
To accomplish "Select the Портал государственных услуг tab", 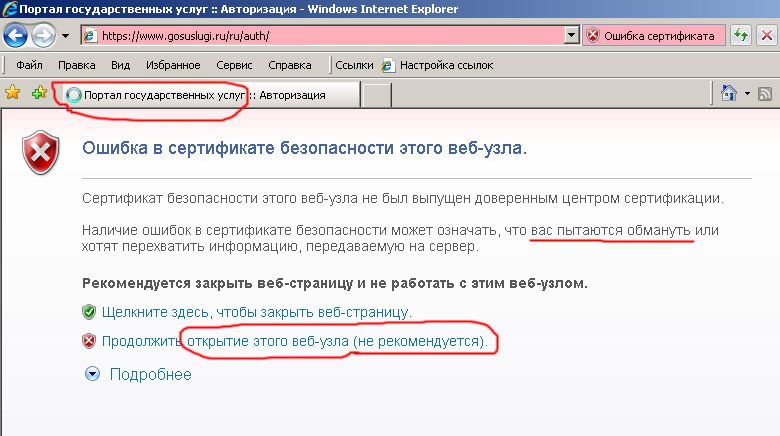I will (x=206, y=95).
